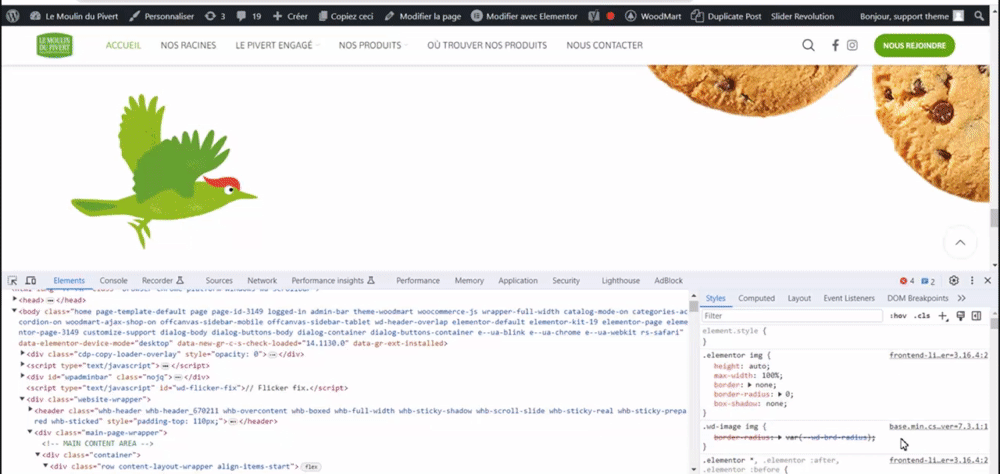Viewport: 1000px width, 474px height.
Task: Open the AdBlock tab
Action: pos(668,281)
